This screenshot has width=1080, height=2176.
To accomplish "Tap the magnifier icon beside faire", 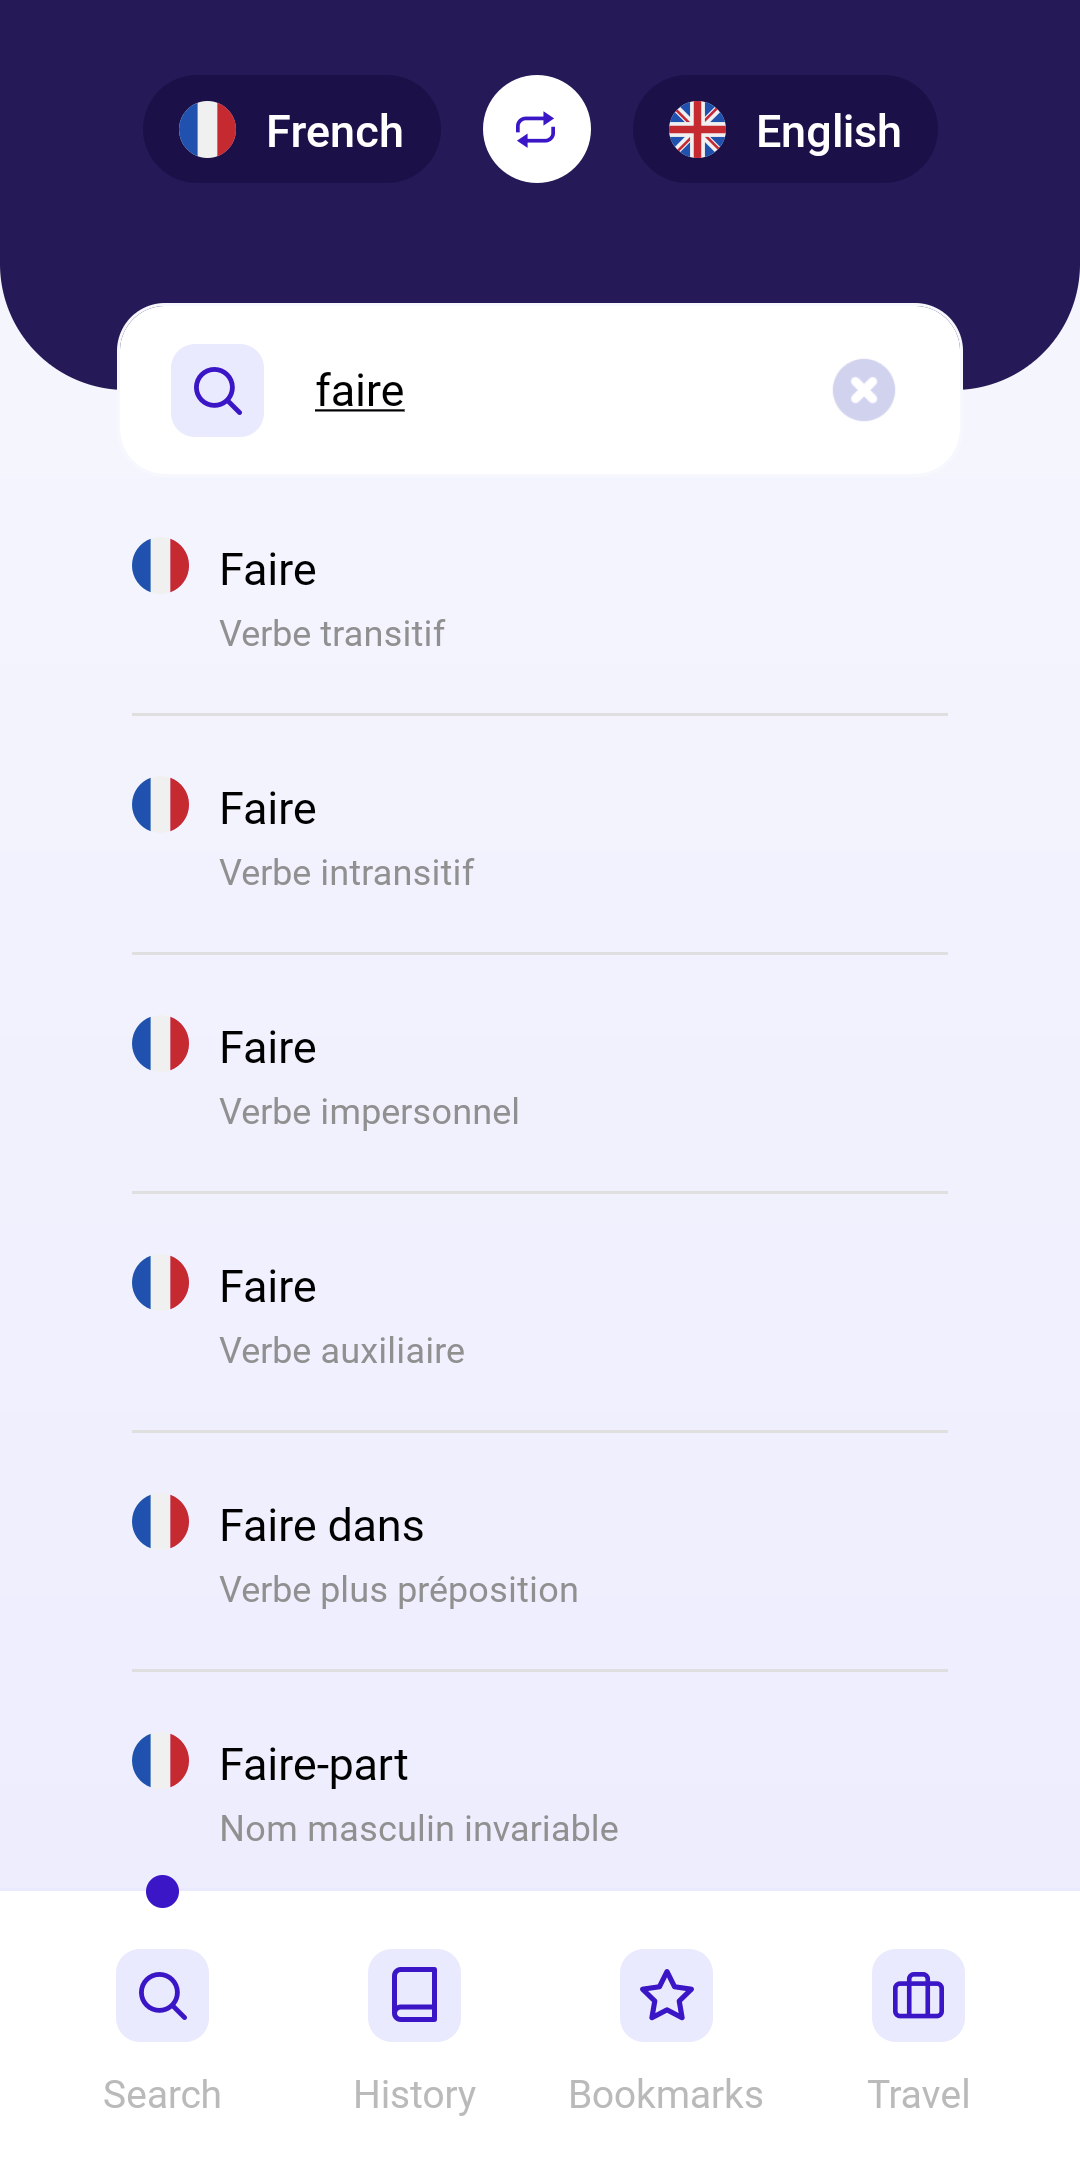I will pyautogui.click(x=217, y=390).
